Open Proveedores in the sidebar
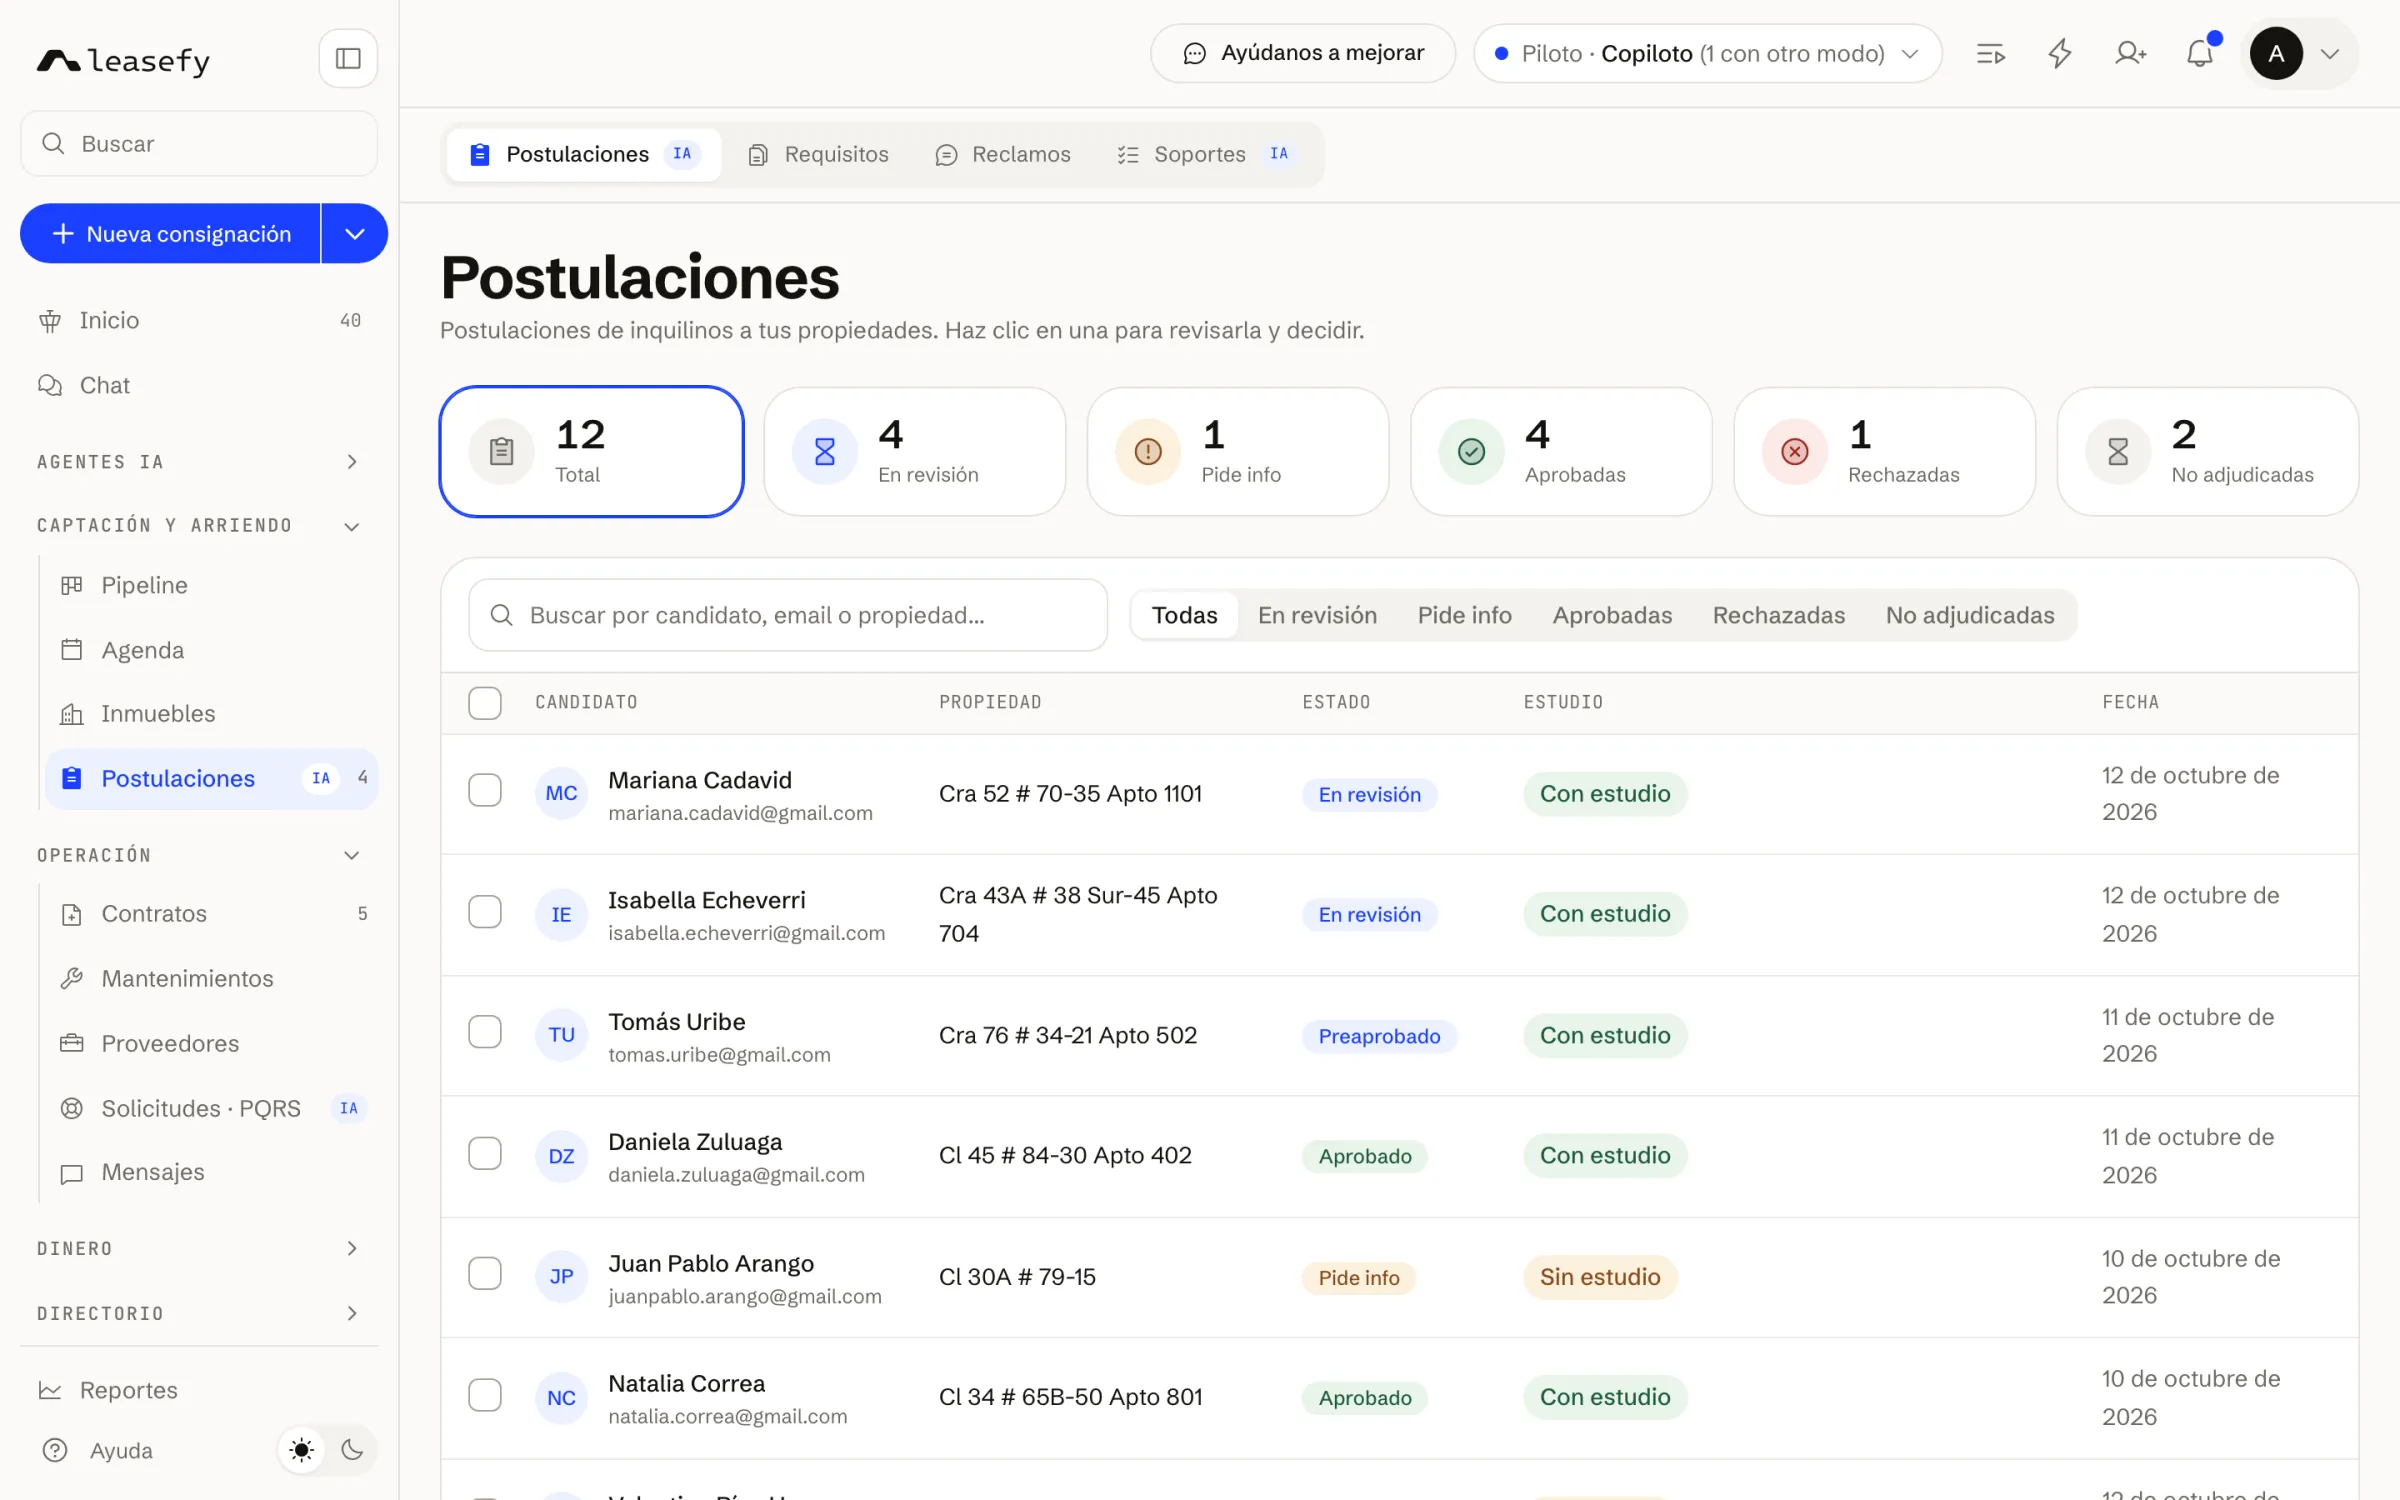Viewport: 2400px width, 1500px height. tap(211, 1043)
